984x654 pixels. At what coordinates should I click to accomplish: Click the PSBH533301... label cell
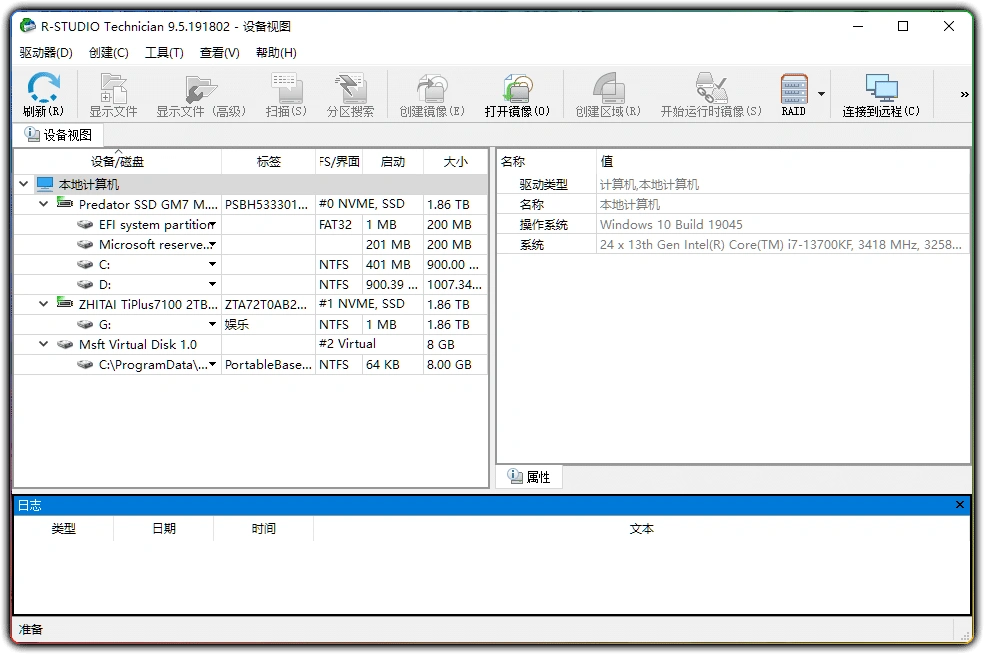[x=267, y=204]
